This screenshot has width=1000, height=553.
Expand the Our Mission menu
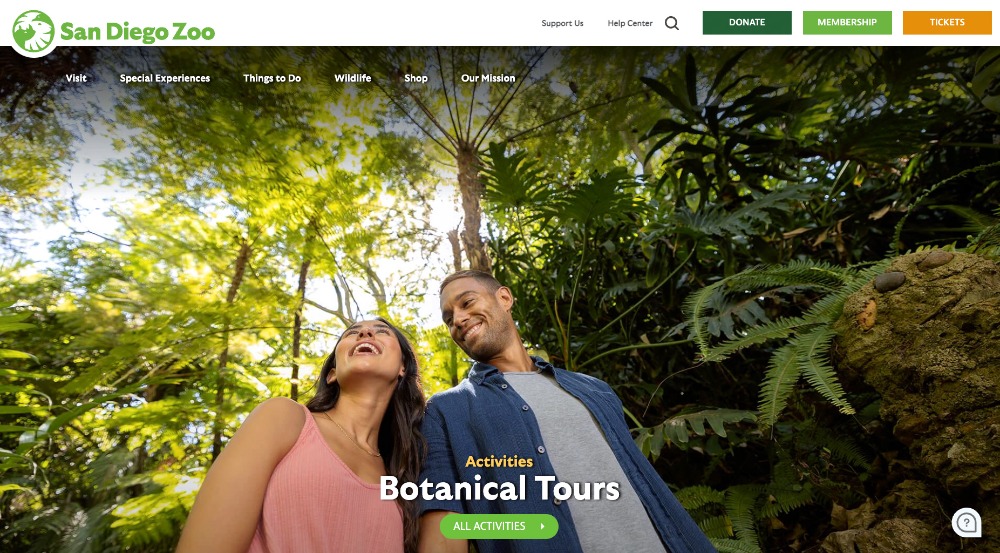[488, 78]
